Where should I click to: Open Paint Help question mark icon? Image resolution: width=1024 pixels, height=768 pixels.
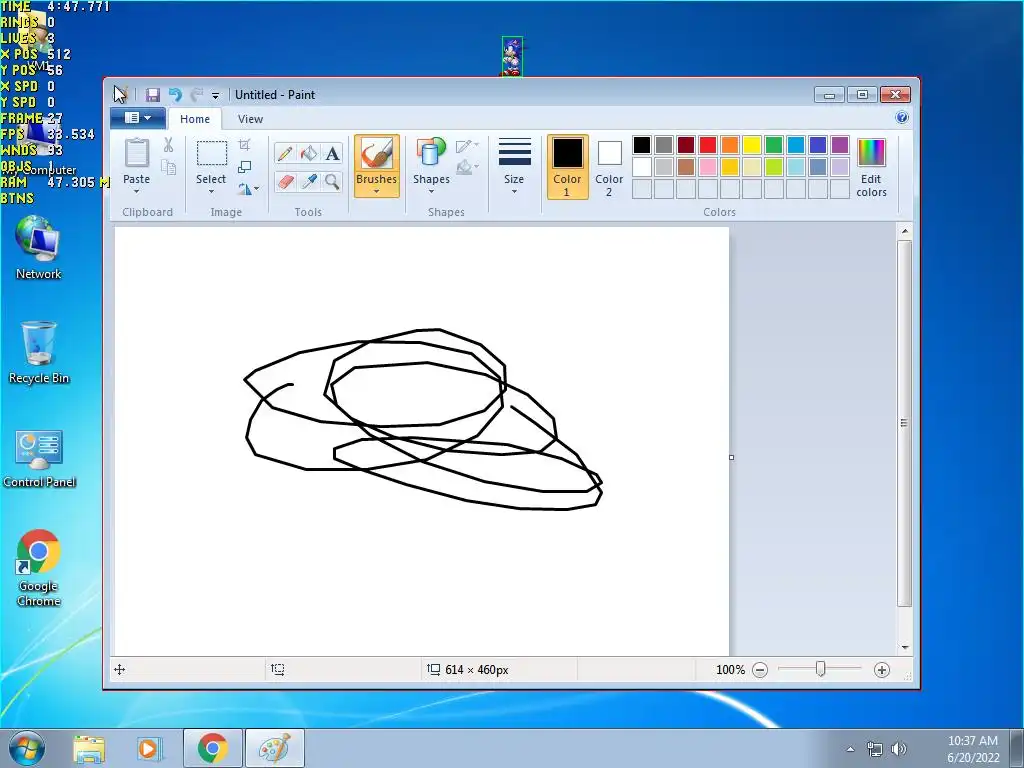902,118
